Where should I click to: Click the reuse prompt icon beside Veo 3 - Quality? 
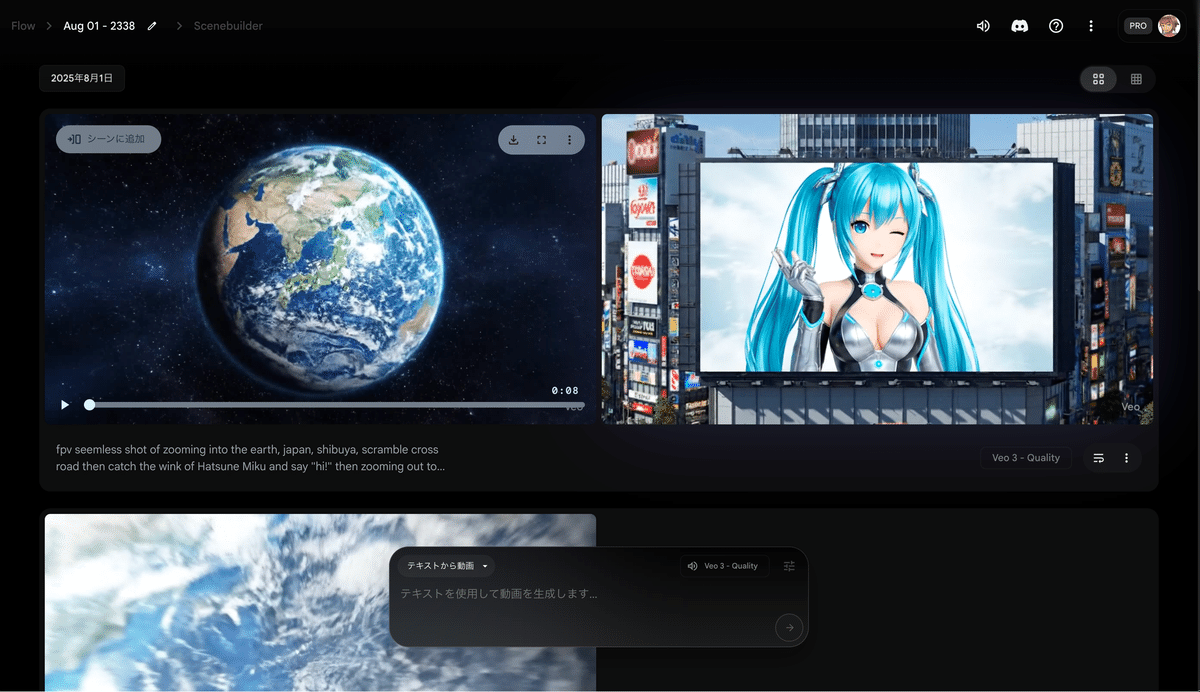pos(1098,458)
